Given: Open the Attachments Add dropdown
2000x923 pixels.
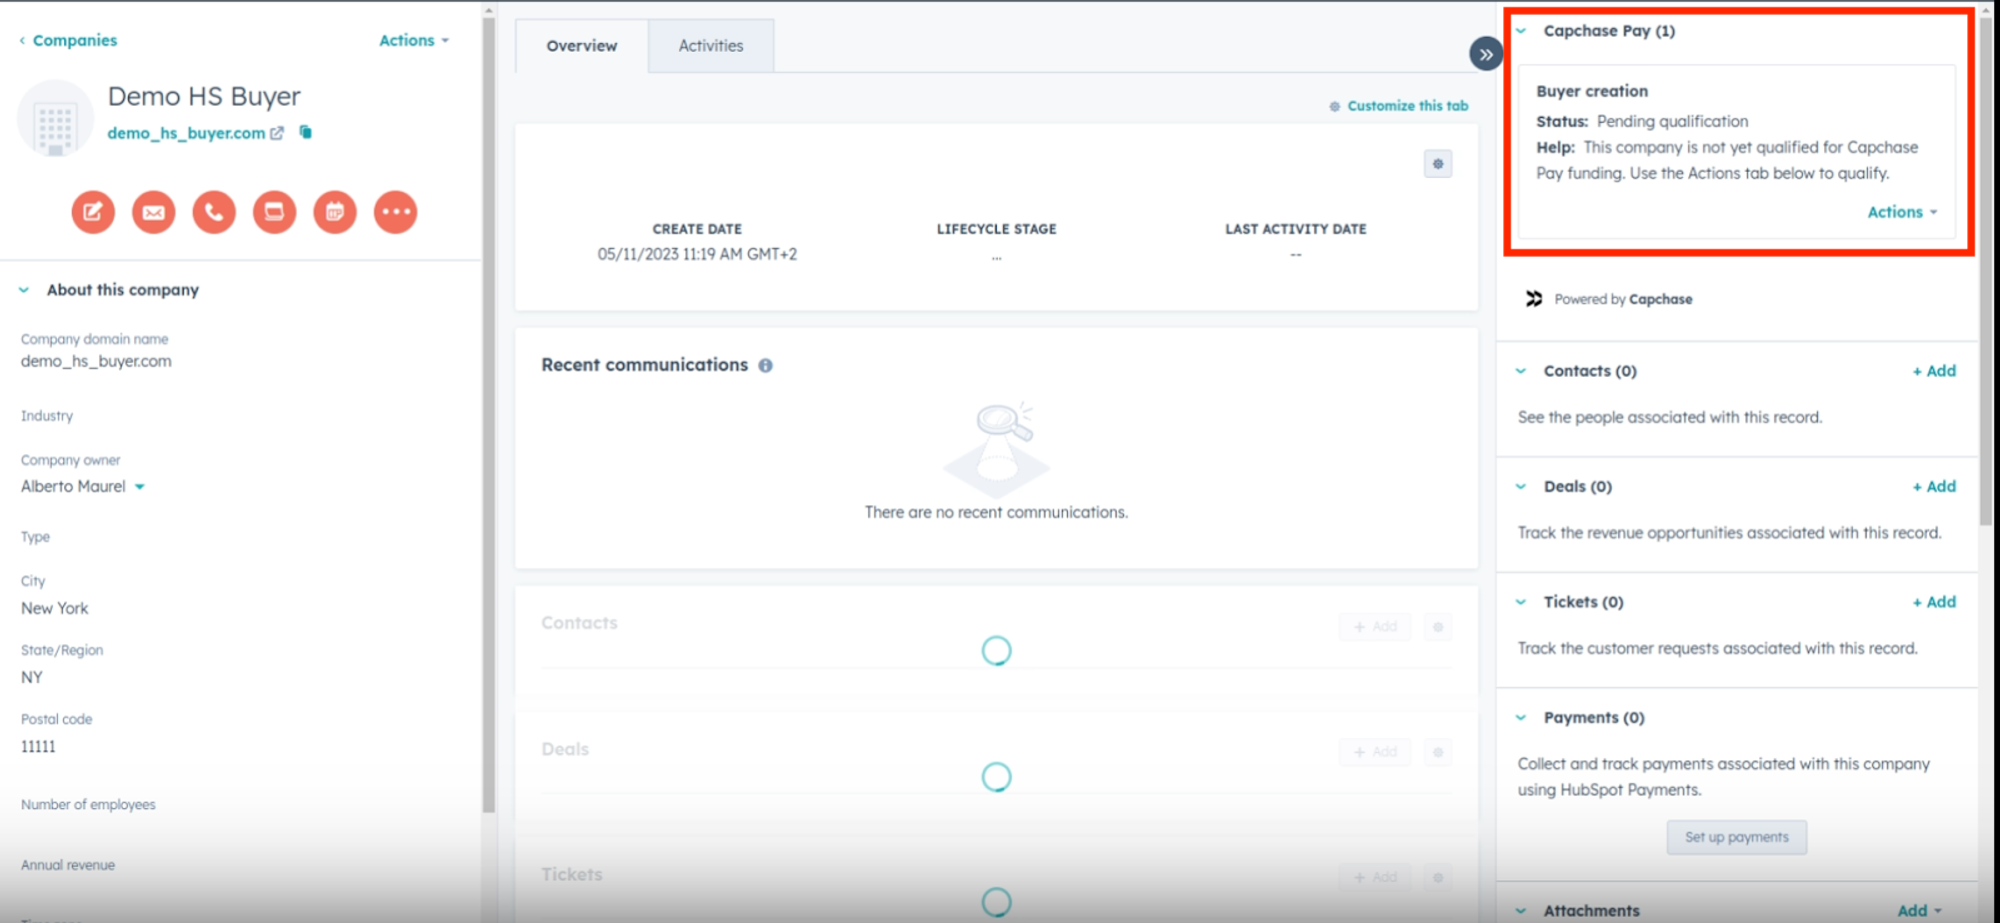Looking at the screenshot, I should pos(1919,911).
